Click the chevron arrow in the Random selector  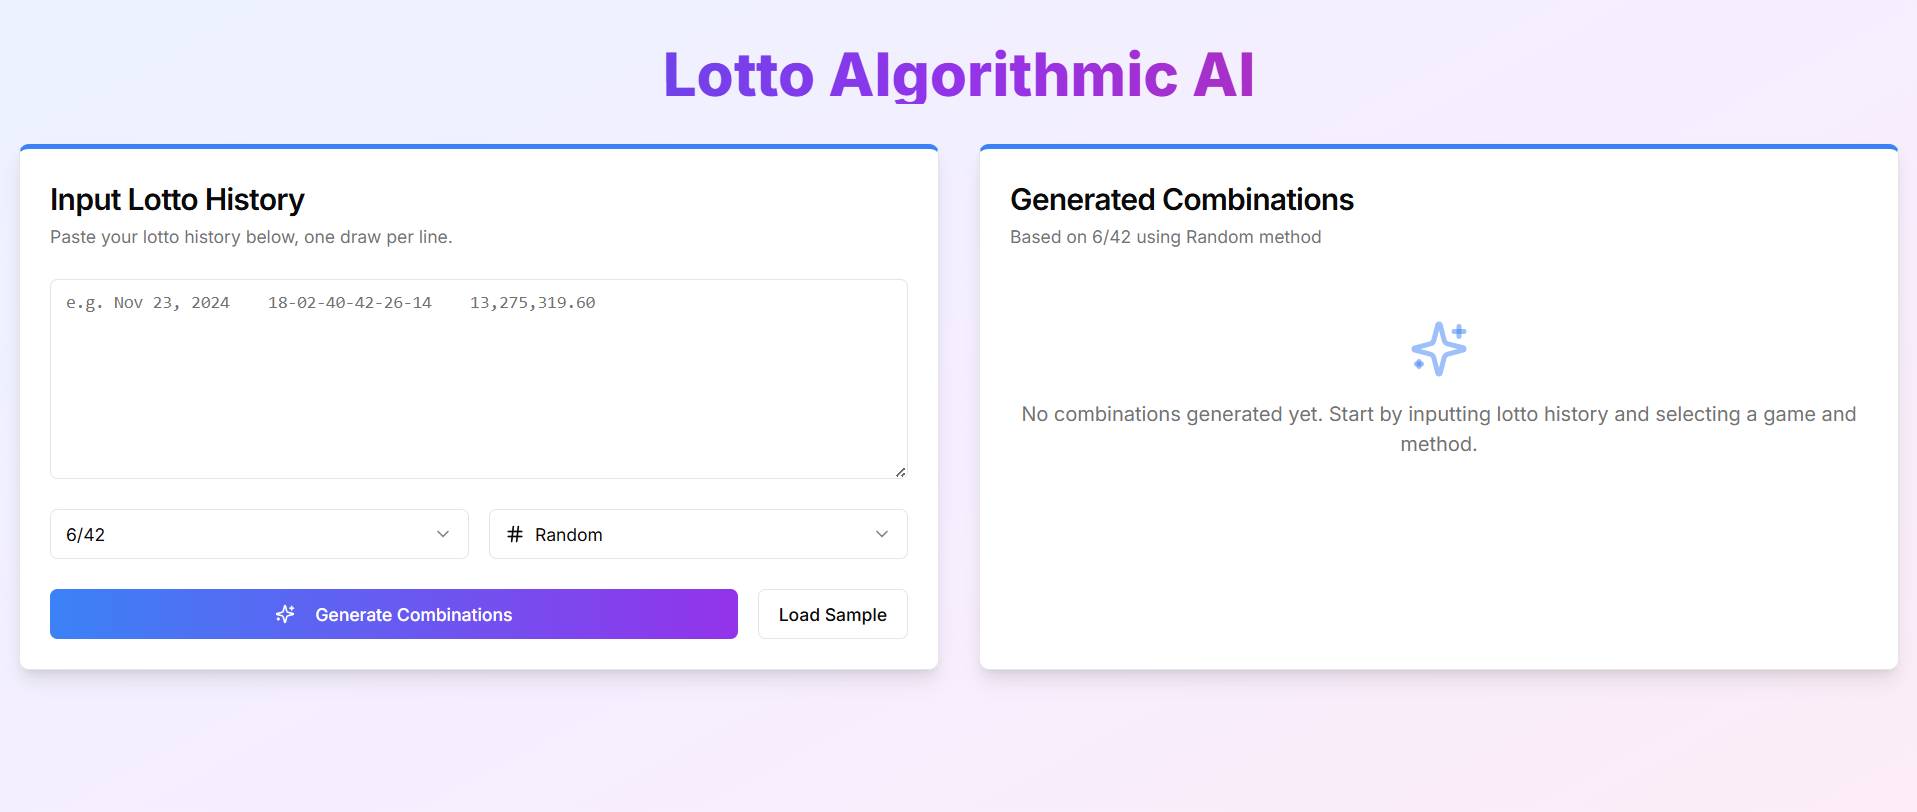pos(882,534)
